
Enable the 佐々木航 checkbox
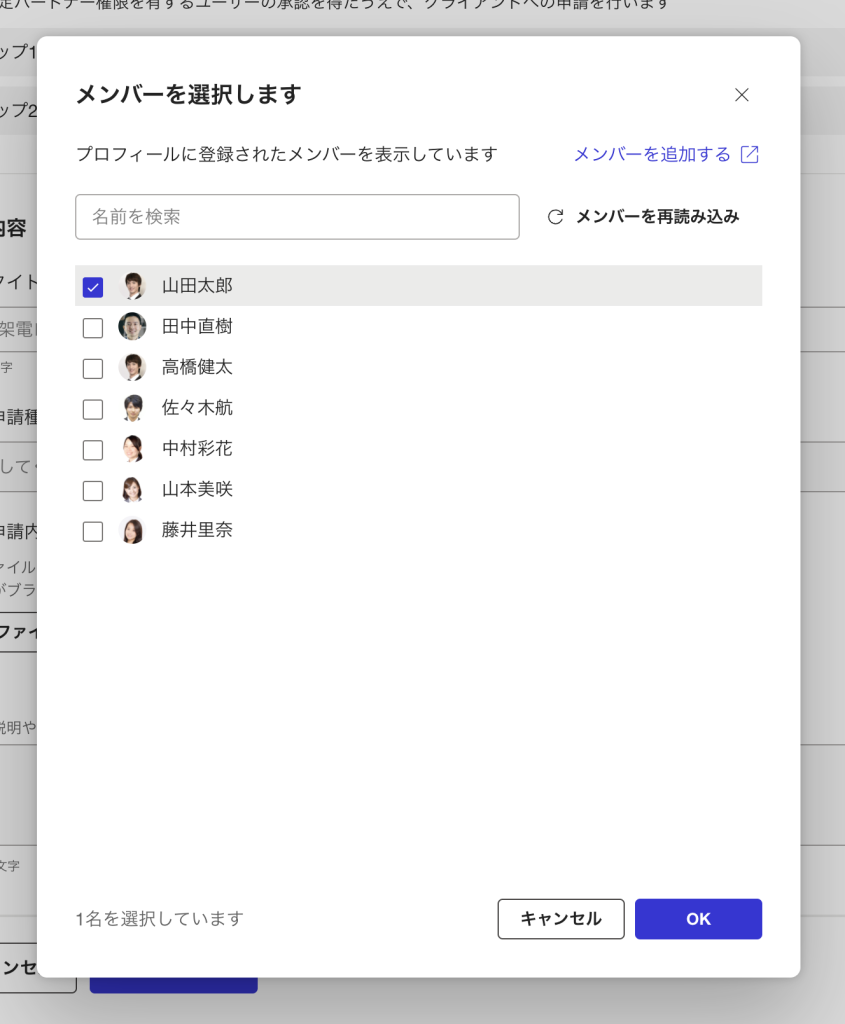(93, 410)
